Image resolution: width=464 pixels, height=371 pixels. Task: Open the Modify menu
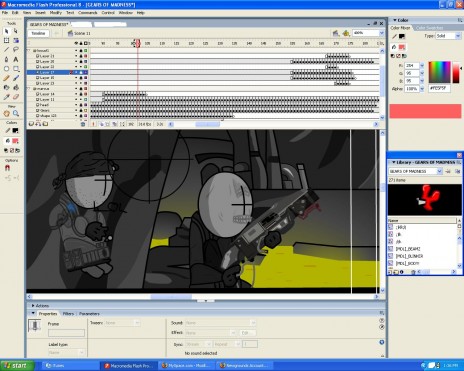click(56, 13)
